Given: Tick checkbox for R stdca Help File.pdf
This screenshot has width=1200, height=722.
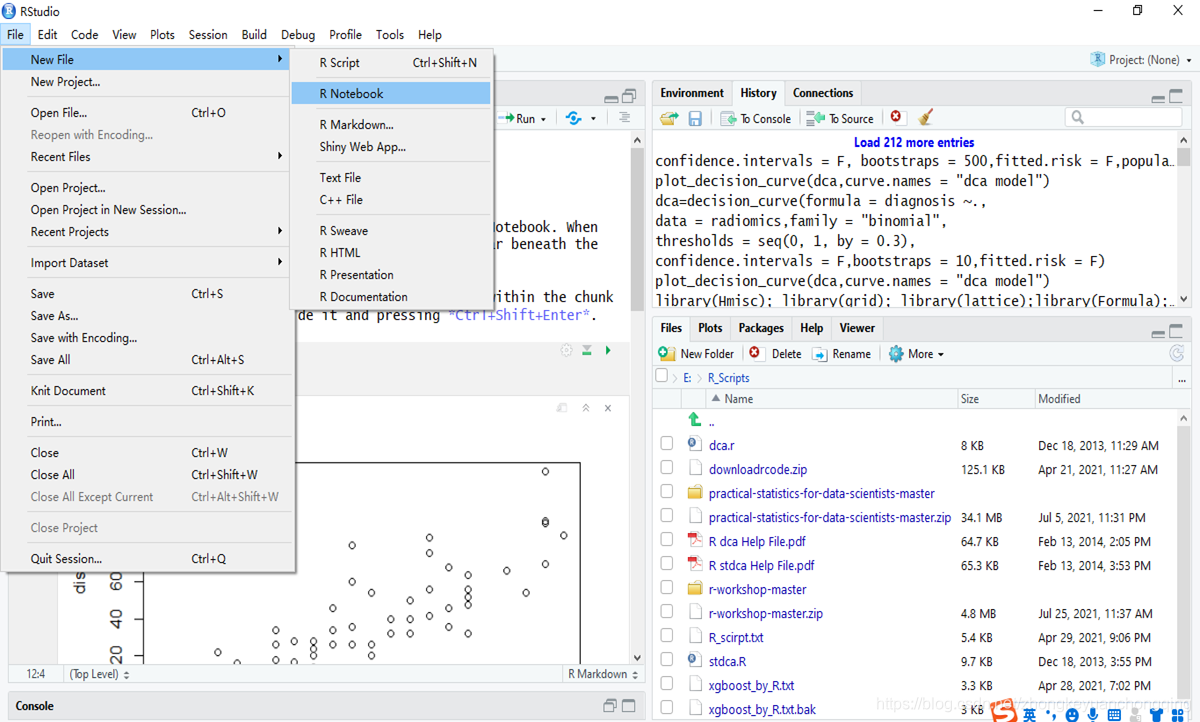Looking at the screenshot, I should 667,563.
